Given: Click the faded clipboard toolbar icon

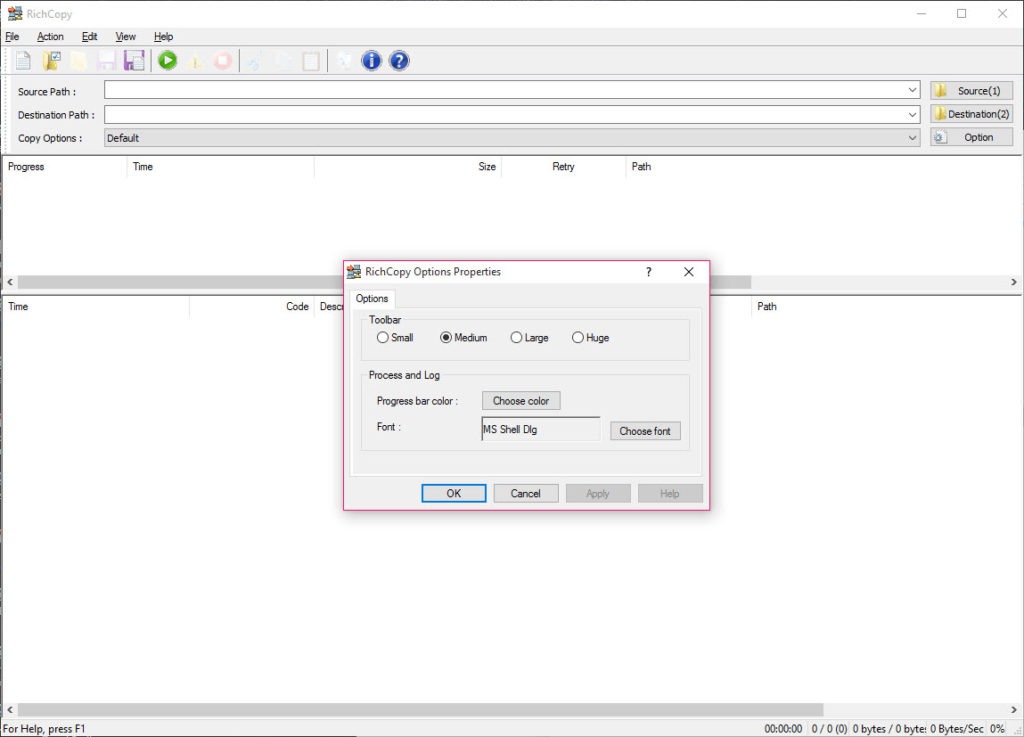Looking at the screenshot, I should (311, 61).
